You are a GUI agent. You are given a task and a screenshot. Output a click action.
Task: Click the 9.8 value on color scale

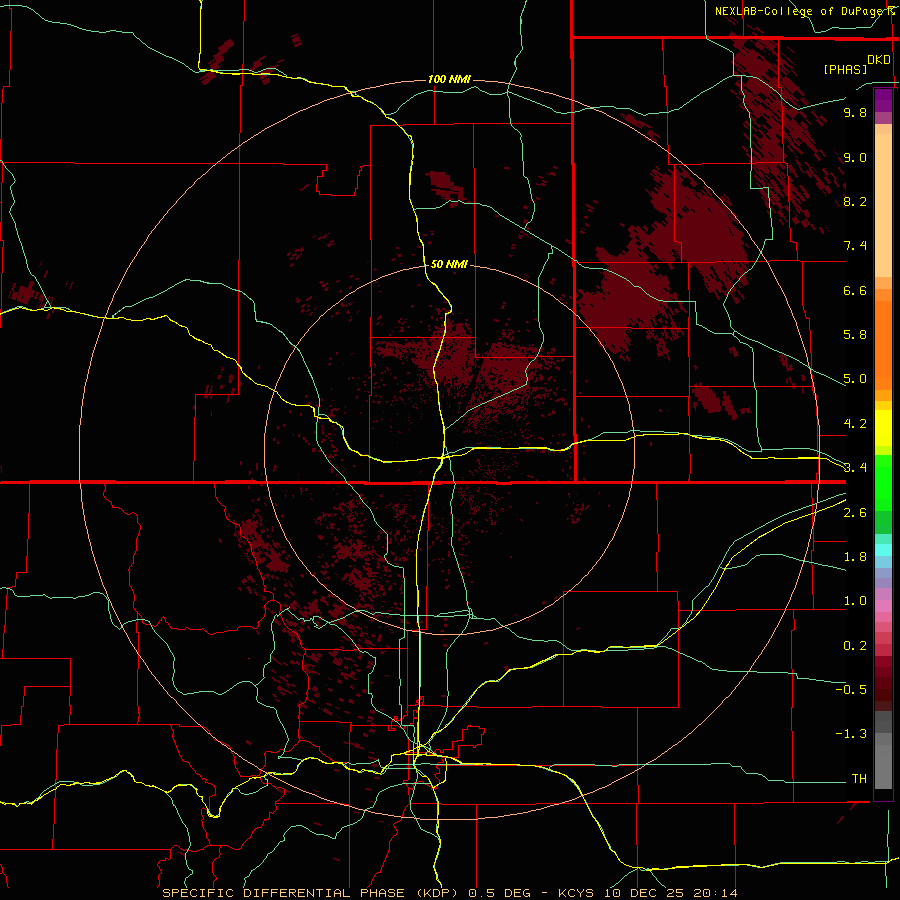pos(855,112)
